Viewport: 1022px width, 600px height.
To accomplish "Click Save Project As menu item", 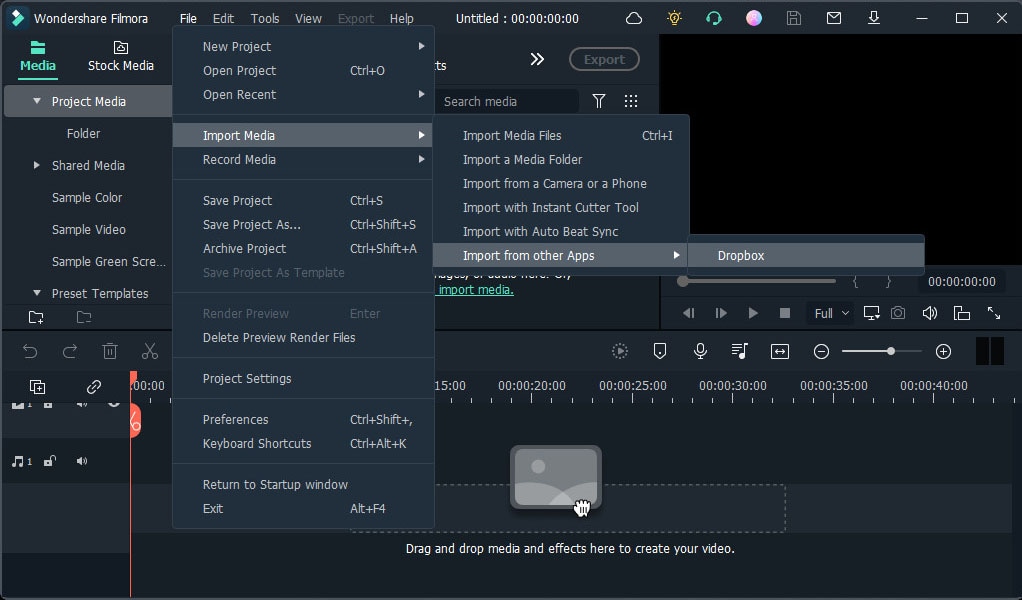I will click(x=303, y=224).
